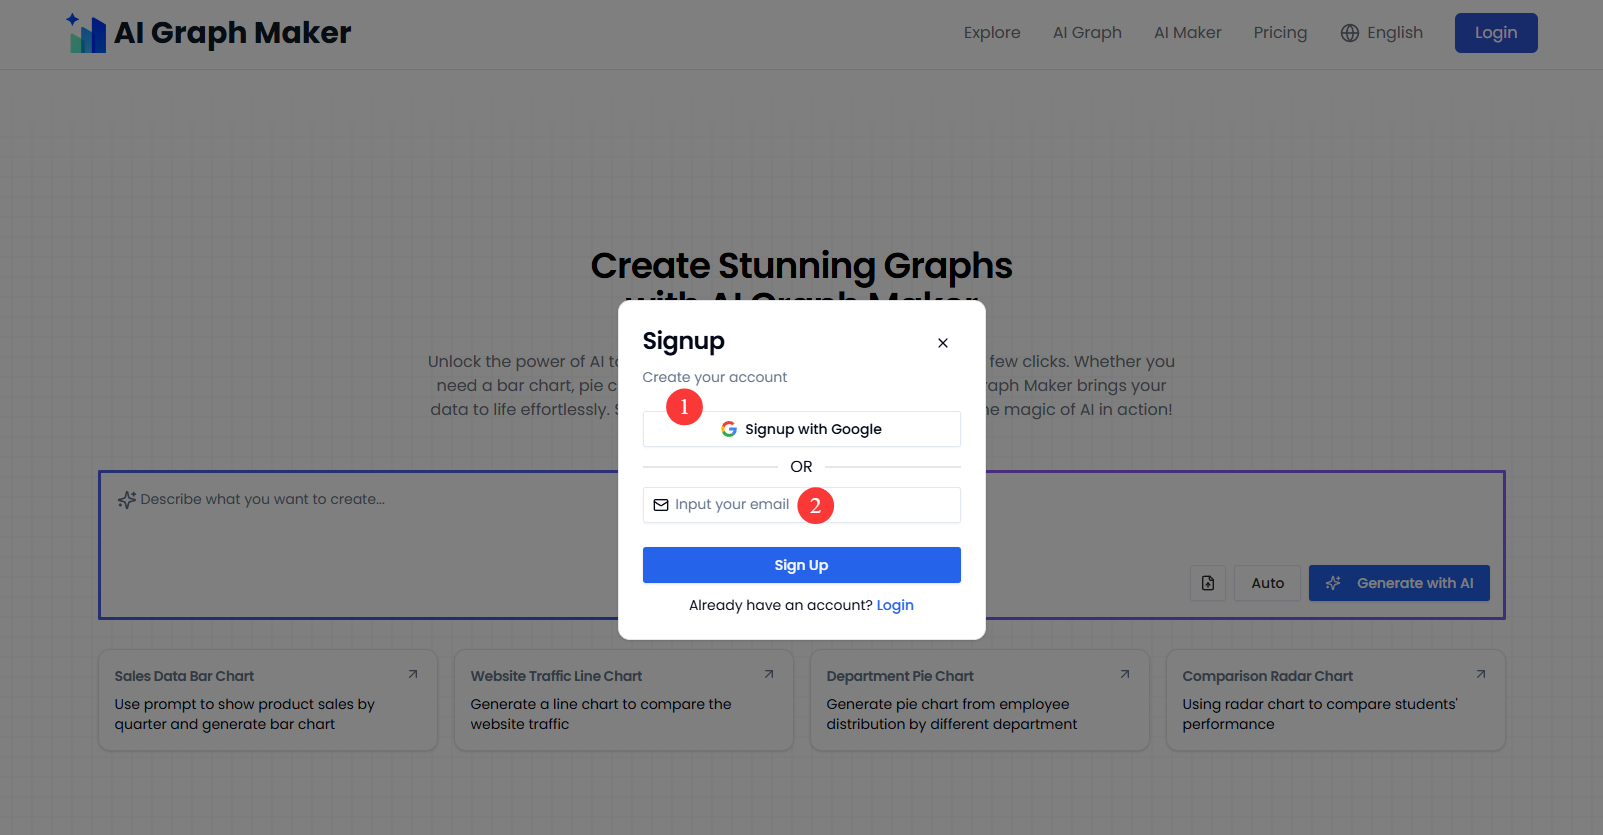Click the Generate with AI button
The height and width of the screenshot is (835, 1603).
1398,583
